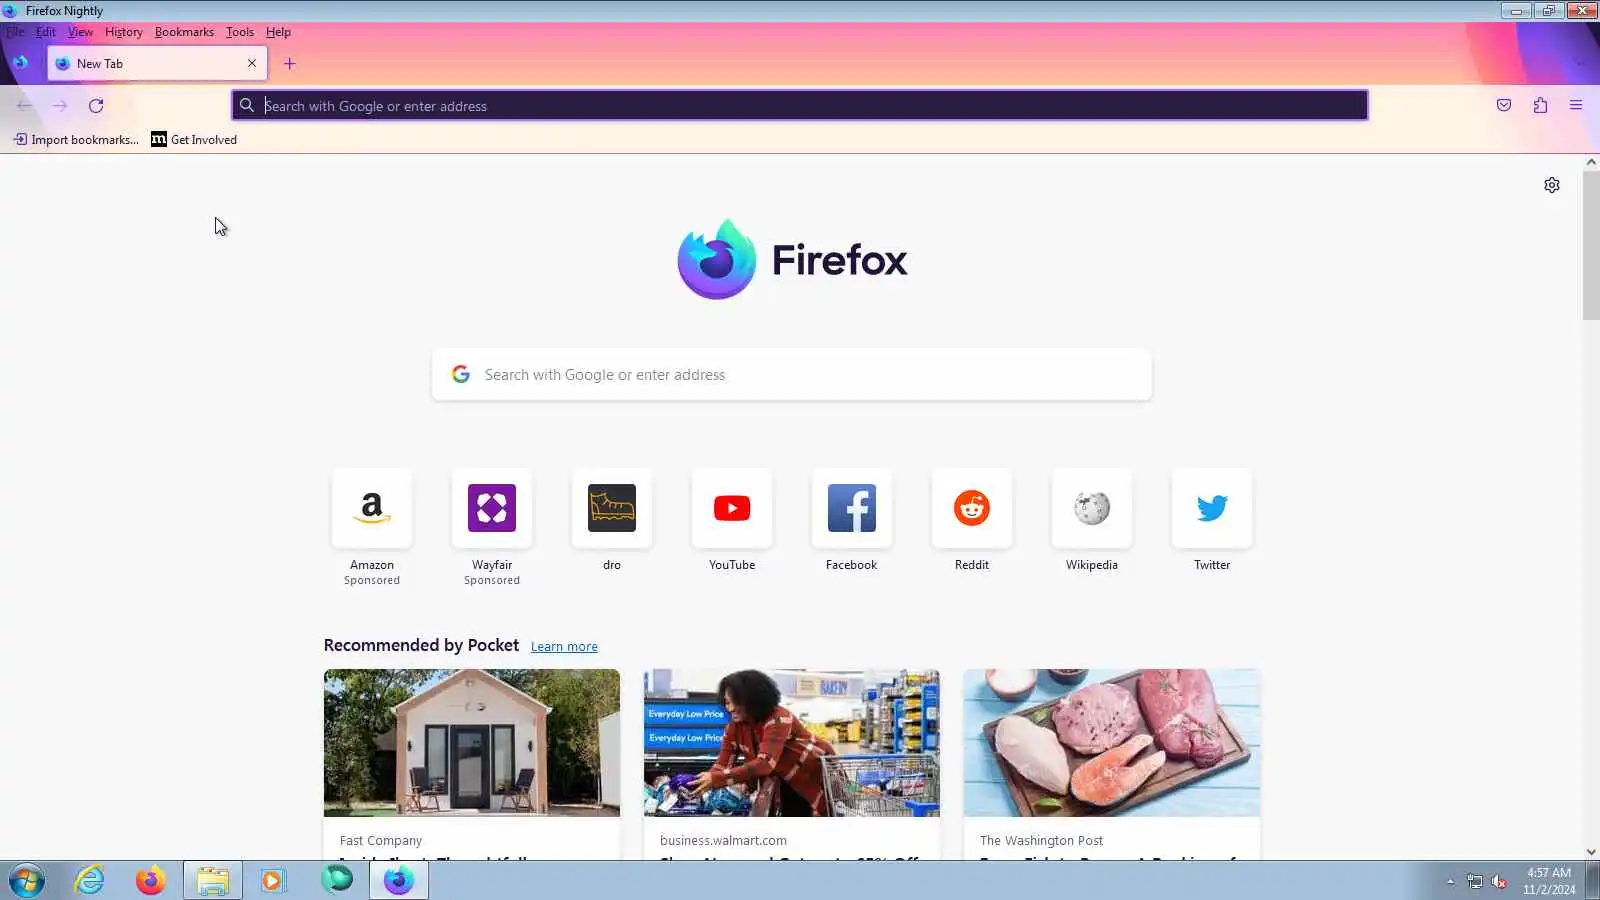1600x900 pixels.
Task: Follow the Pocket Learn more link
Action: coord(564,647)
